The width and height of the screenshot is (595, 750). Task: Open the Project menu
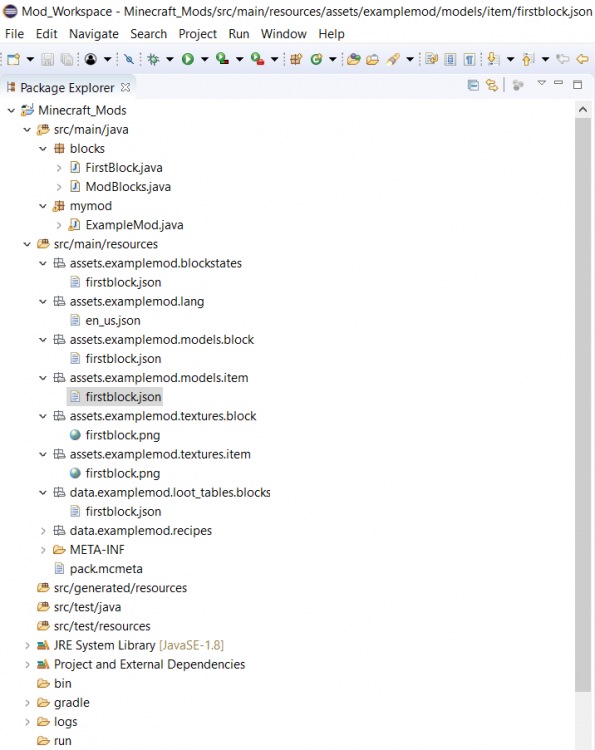click(x=198, y=34)
